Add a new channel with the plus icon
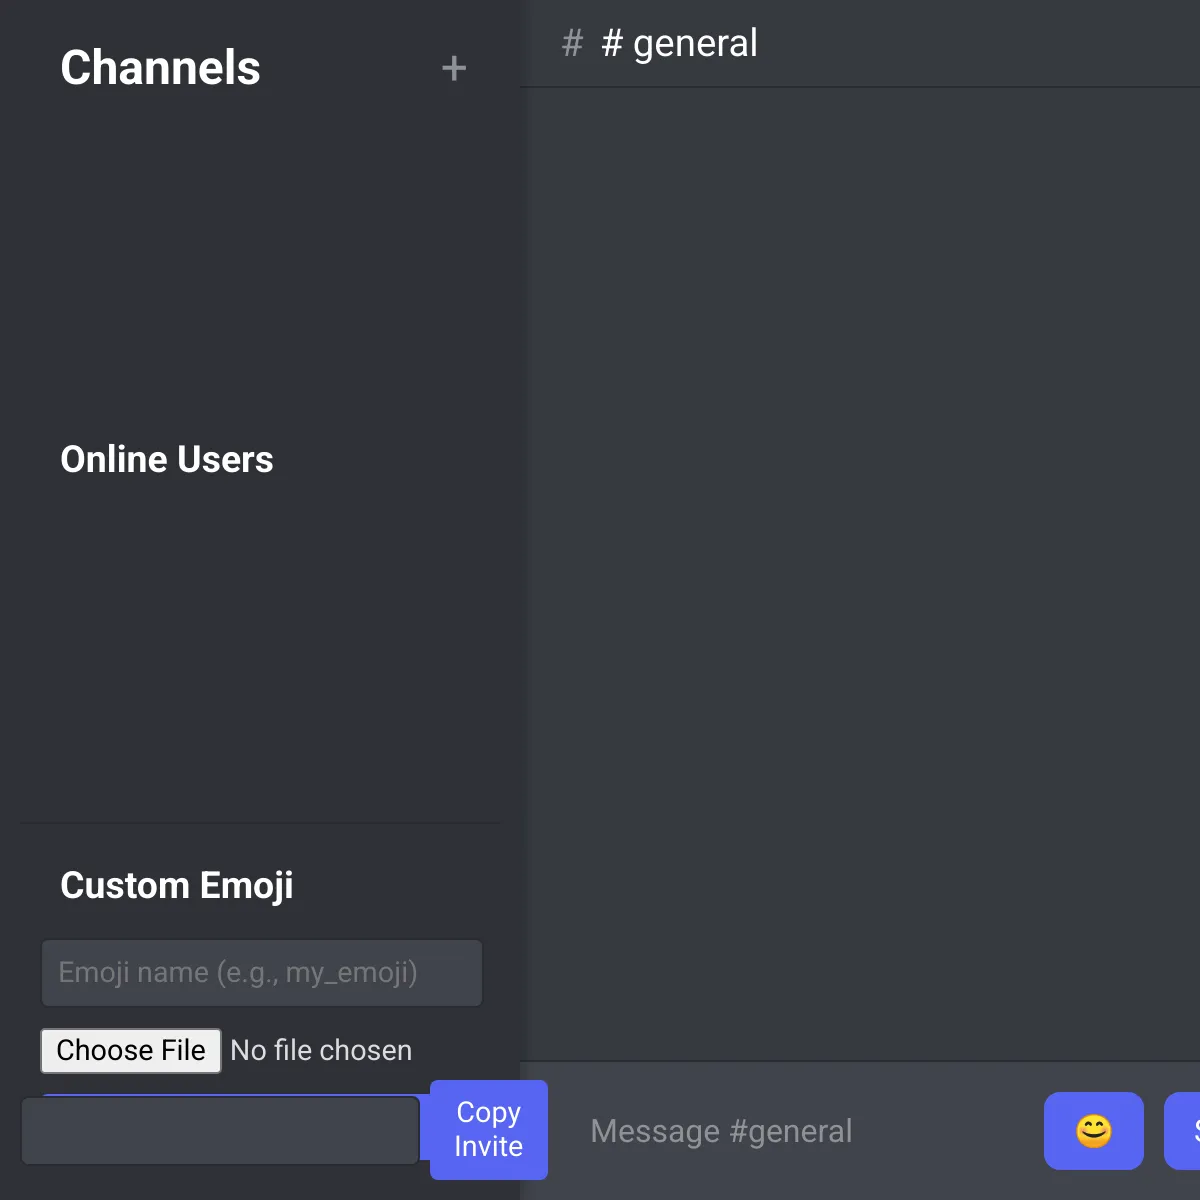This screenshot has width=1200, height=1200. tap(454, 68)
